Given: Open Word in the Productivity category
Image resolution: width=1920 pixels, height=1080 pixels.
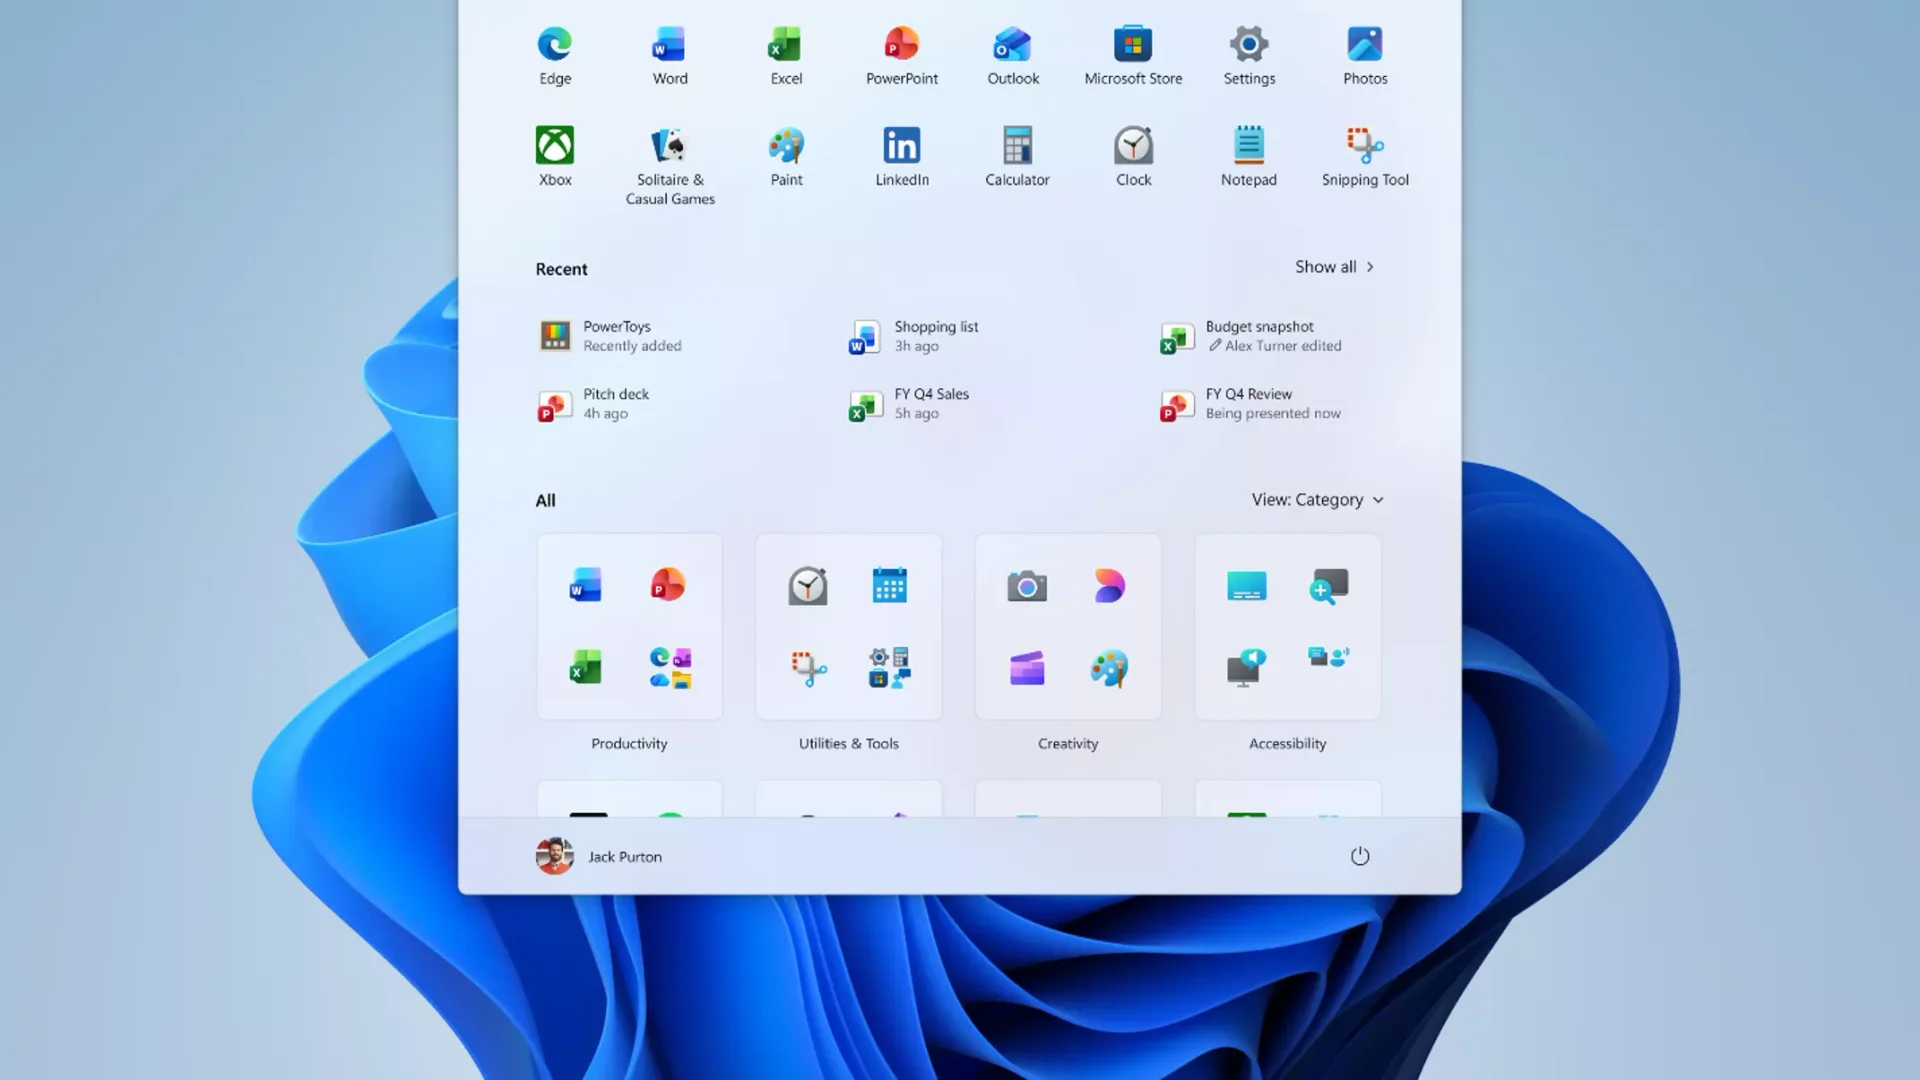Looking at the screenshot, I should point(585,585).
